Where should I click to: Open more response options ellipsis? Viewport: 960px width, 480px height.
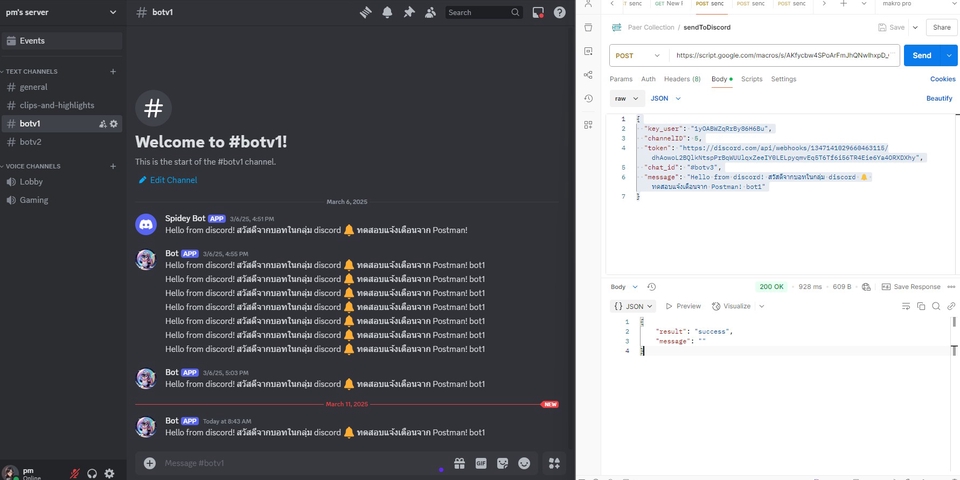click(x=951, y=287)
